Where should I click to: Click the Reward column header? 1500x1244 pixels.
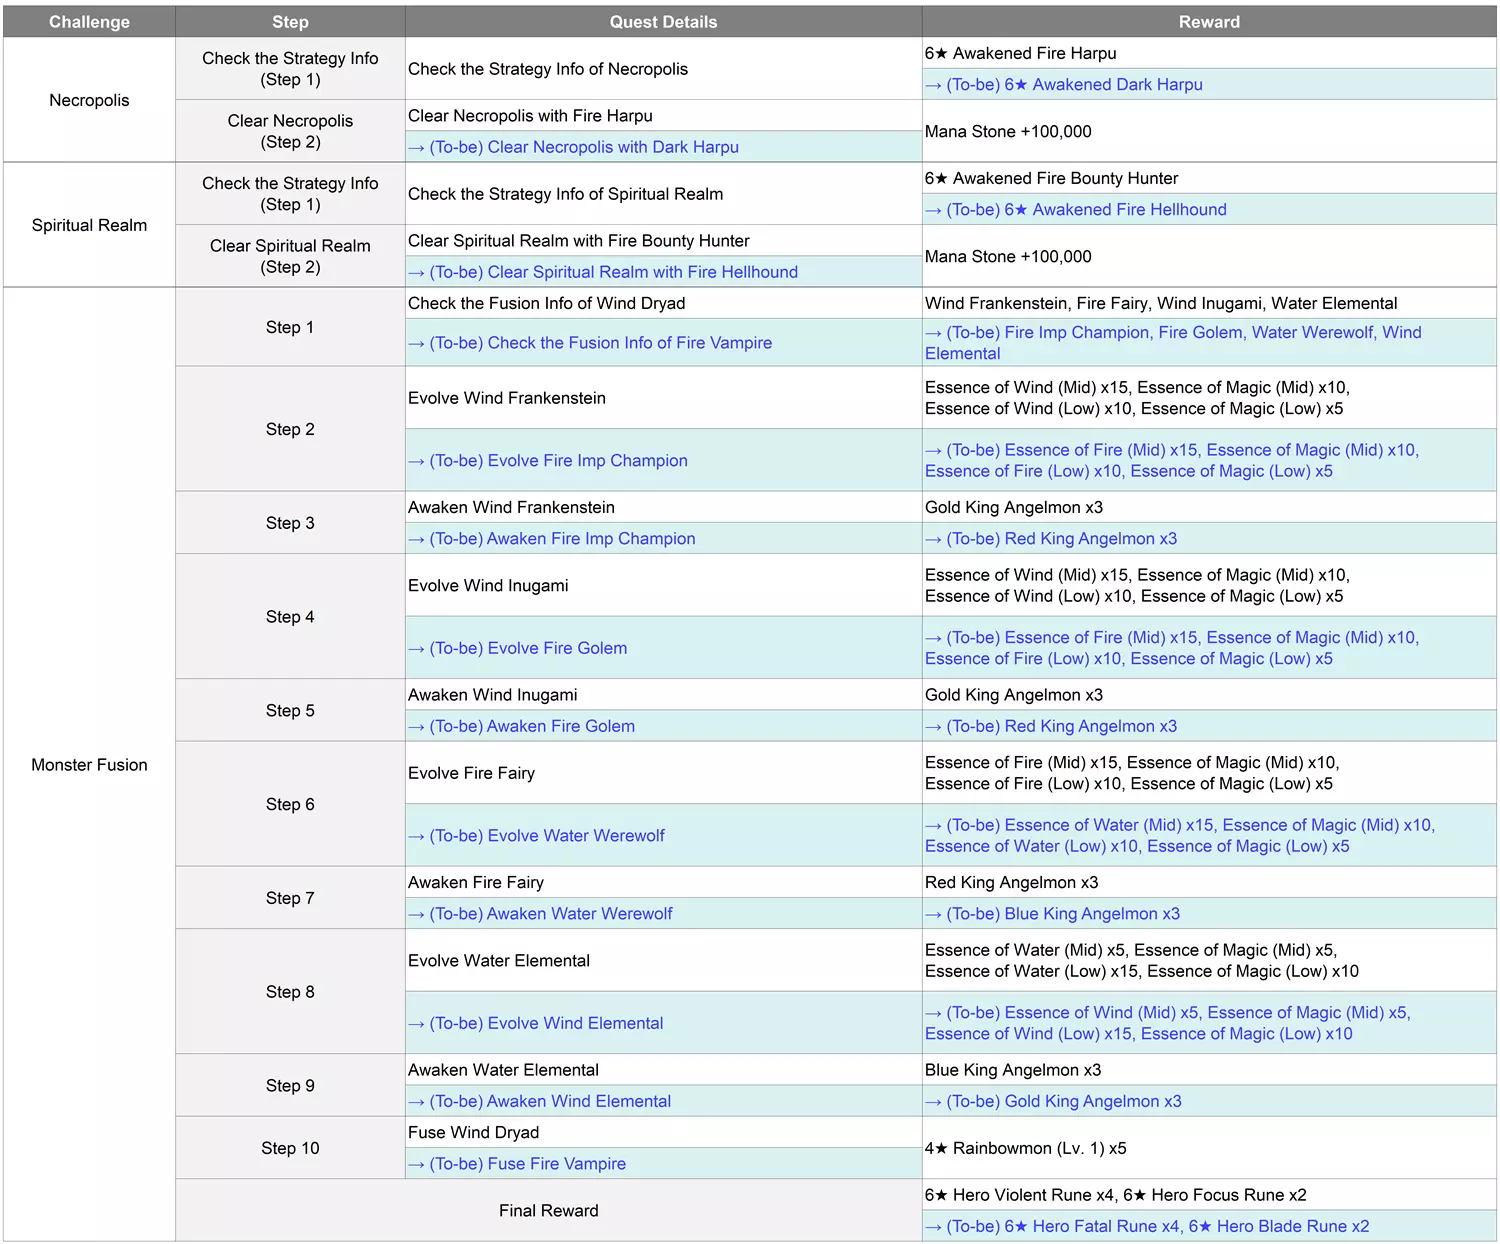click(x=1209, y=22)
